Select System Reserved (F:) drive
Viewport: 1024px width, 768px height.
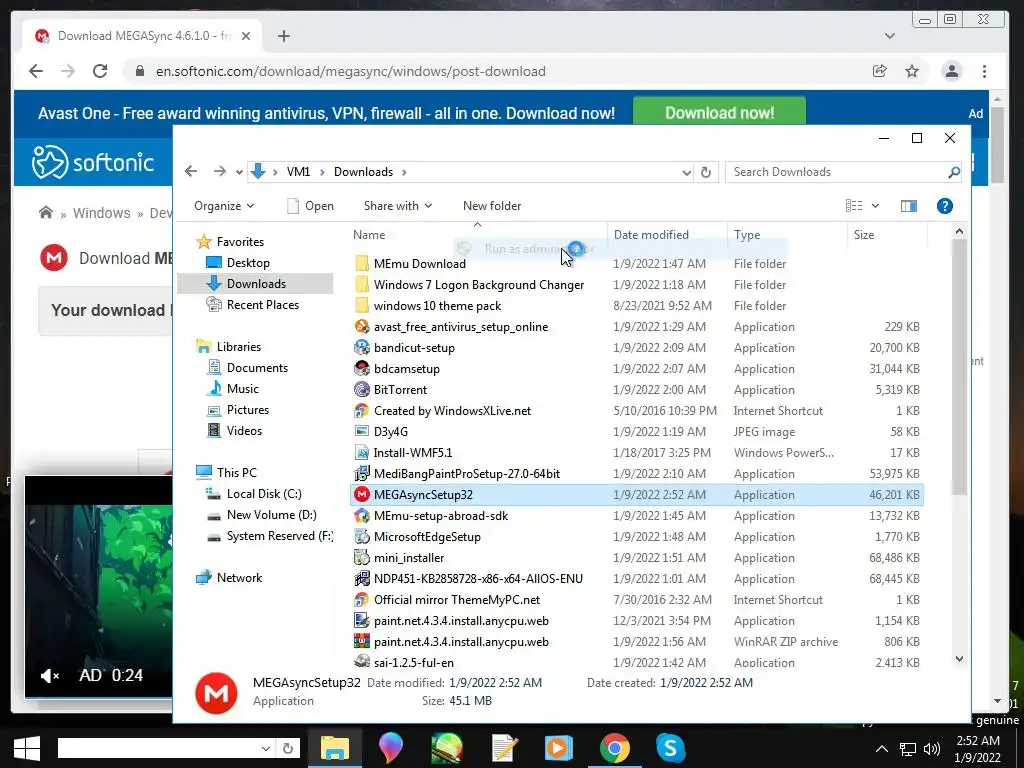tap(280, 536)
